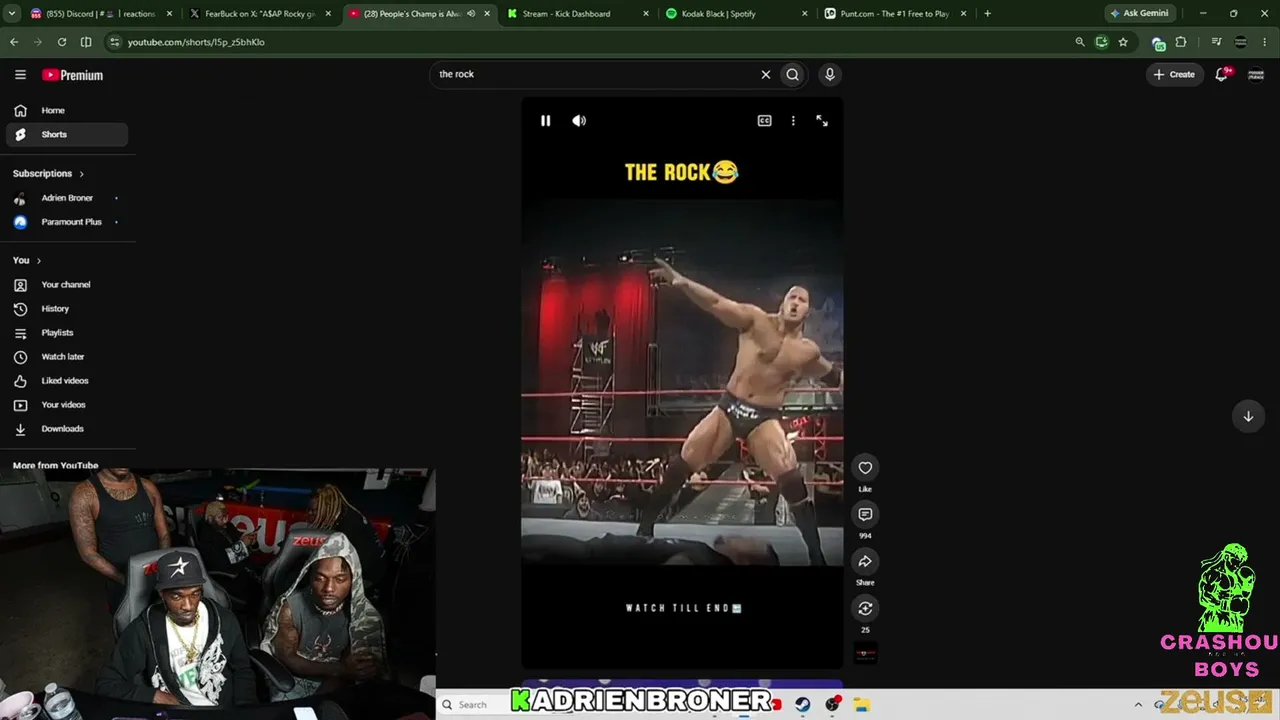Image resolution: width=1280 pixels, height=720 pixels.
Task: Run the search with the magnifier button
Action: tap(793, 74)
